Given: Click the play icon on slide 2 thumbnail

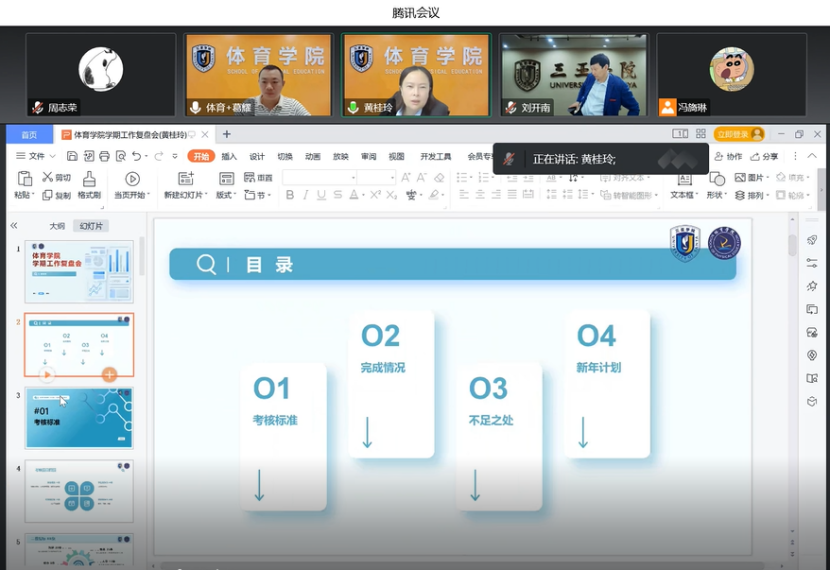Looking at the screenshot, I should (x=47, y=375).
